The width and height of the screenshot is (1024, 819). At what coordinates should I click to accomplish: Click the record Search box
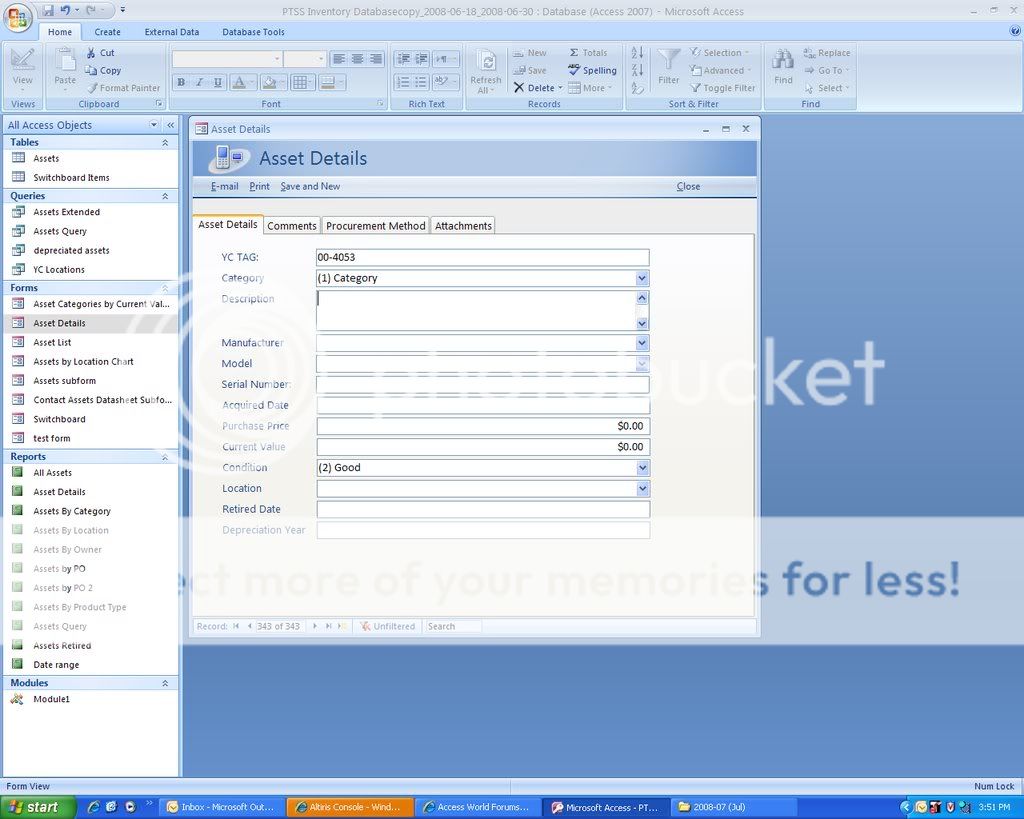453,626
